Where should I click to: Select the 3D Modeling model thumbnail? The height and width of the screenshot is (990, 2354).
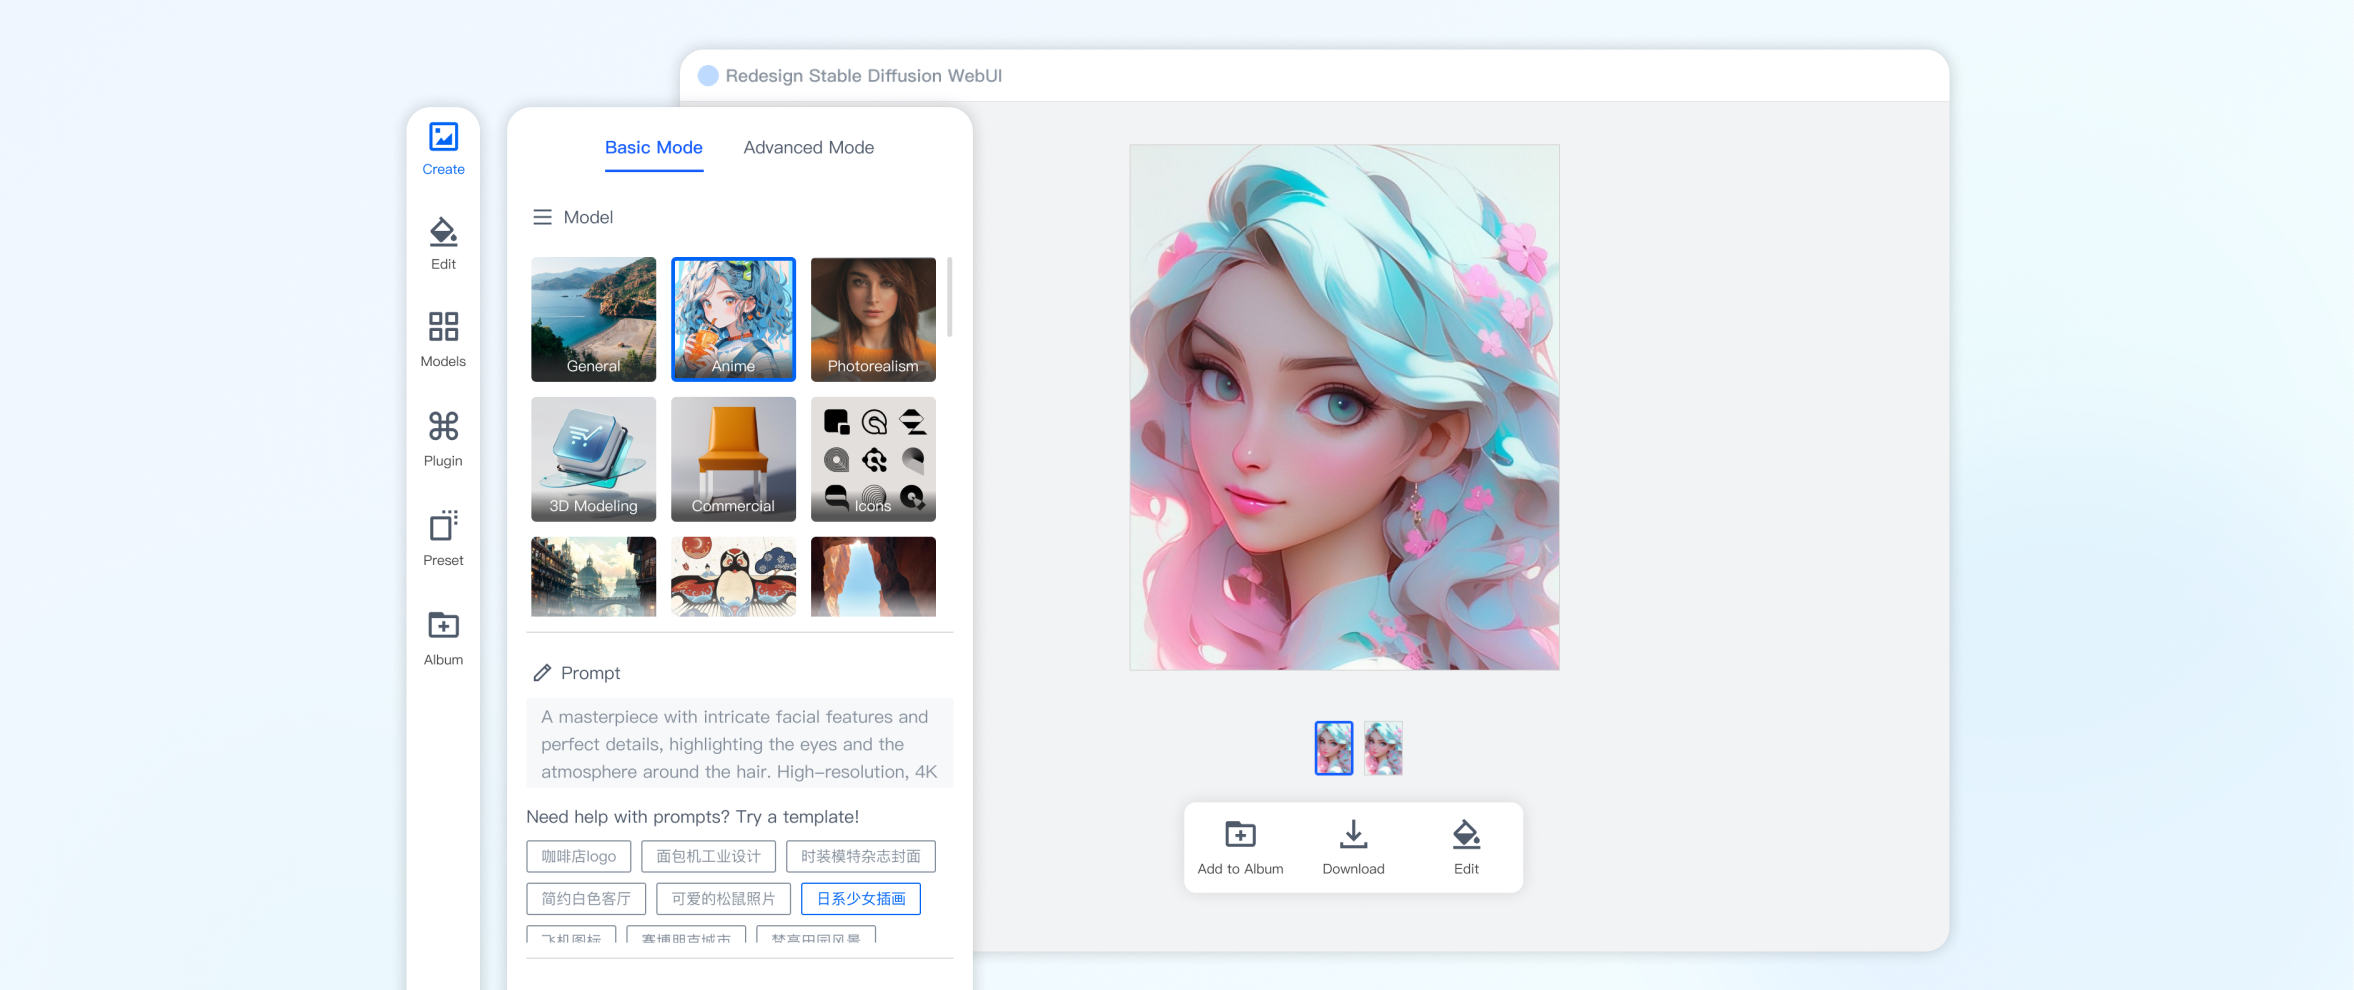[x=594, y=459]
